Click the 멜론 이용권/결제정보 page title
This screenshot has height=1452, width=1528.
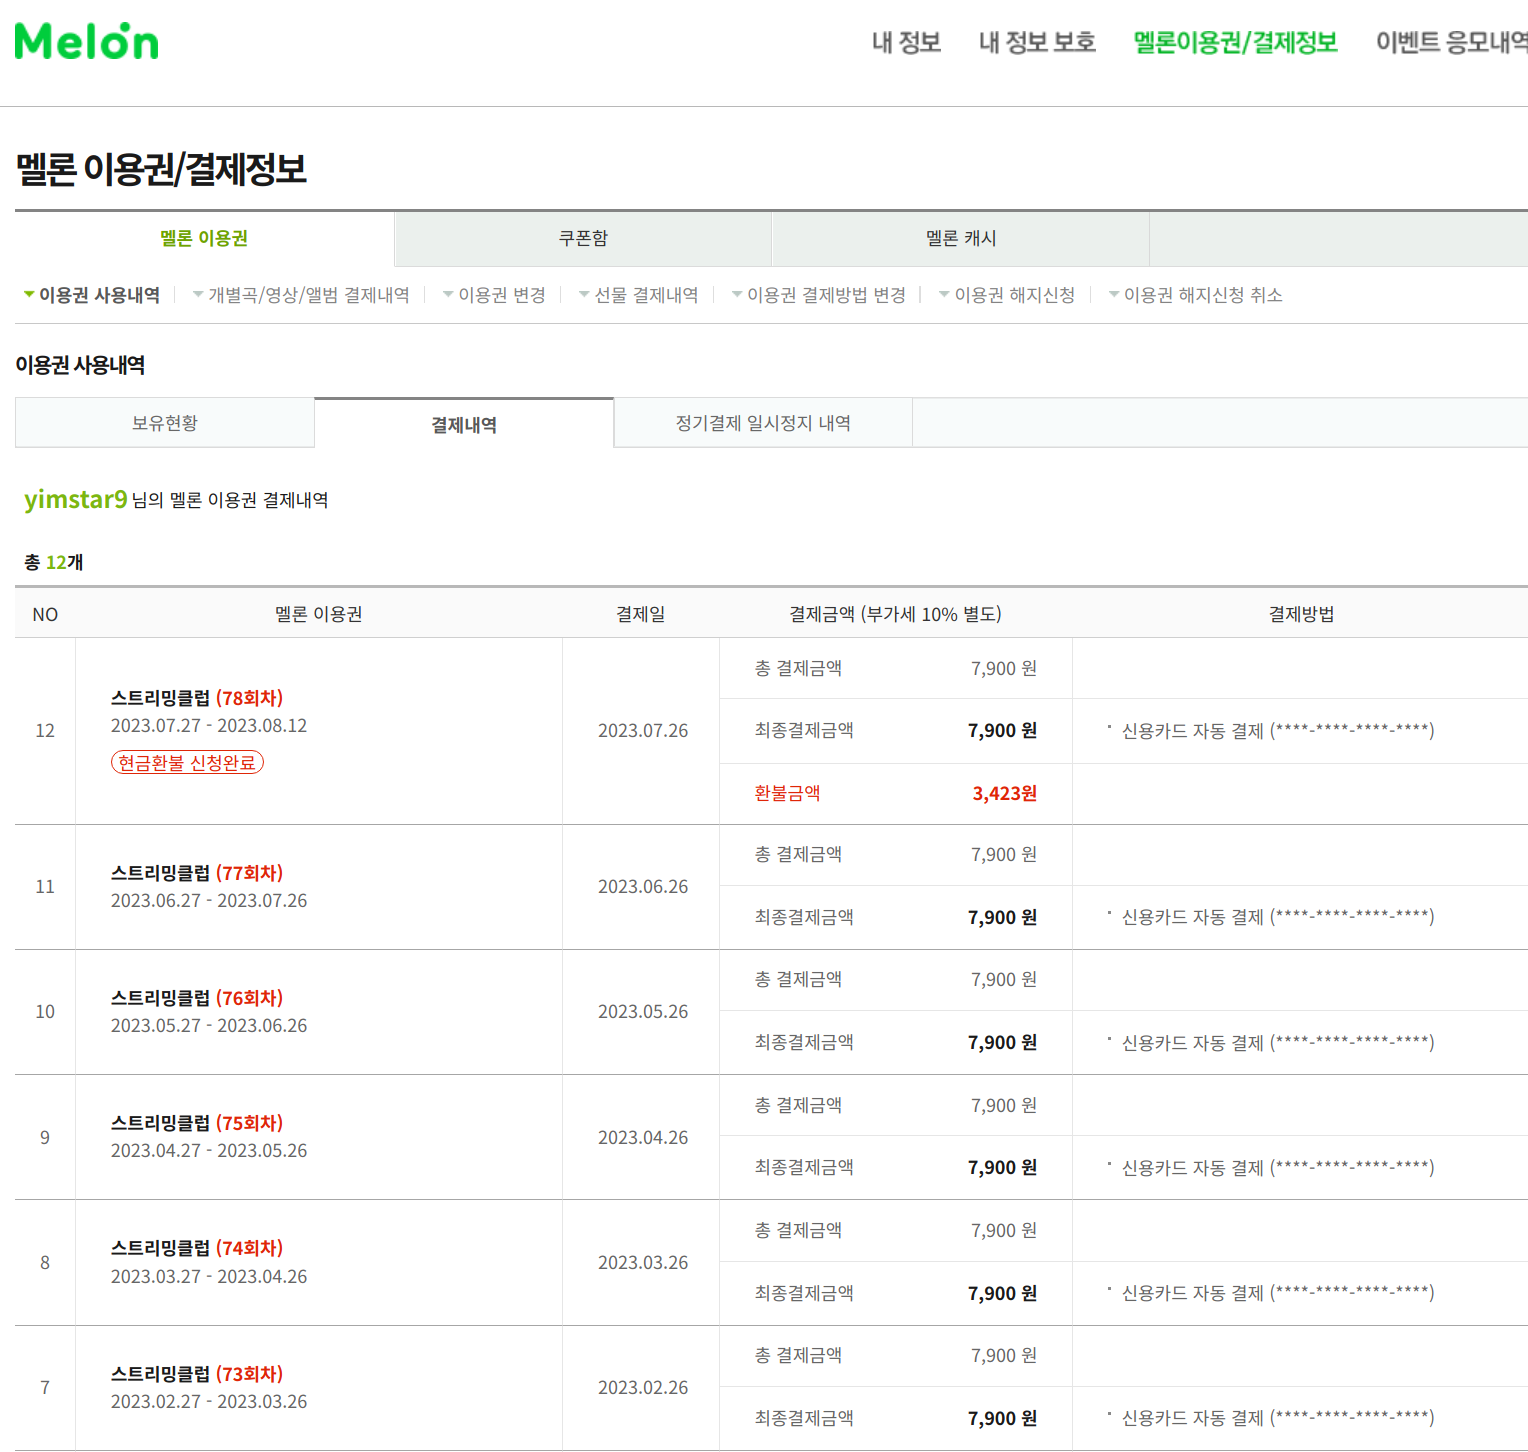pyautogui.click(x=161, y=169)
